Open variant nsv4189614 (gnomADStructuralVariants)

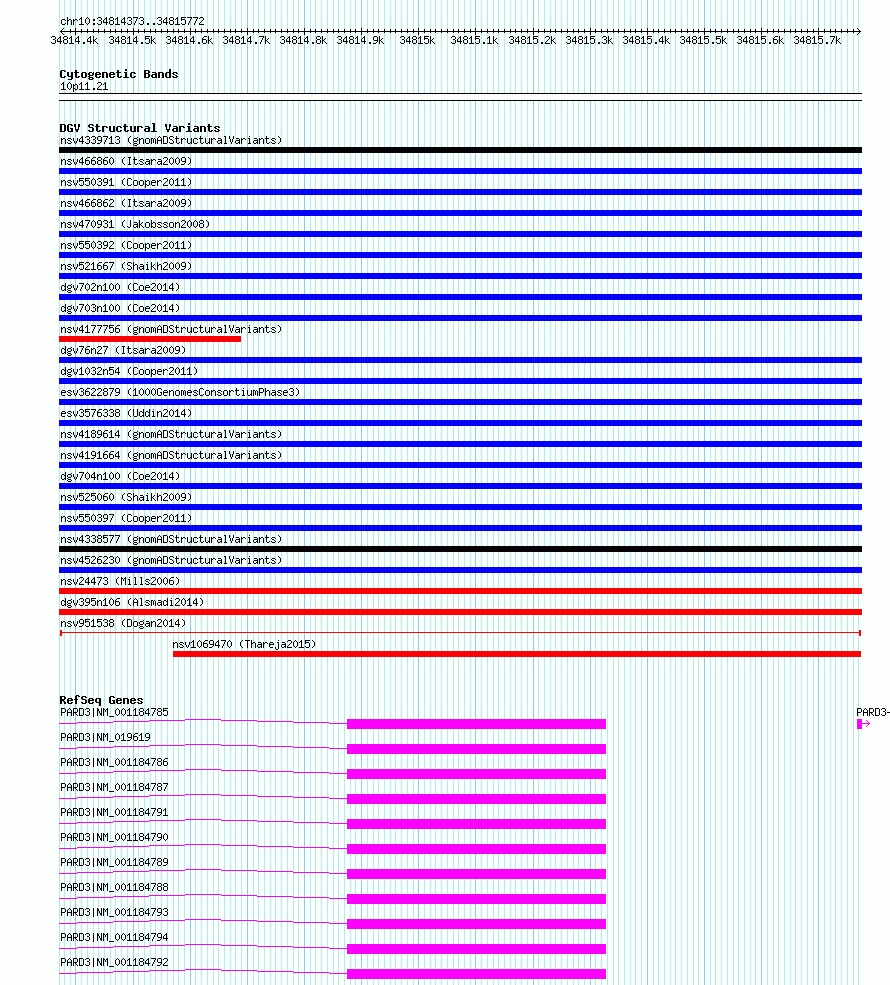tap(171, 434)
